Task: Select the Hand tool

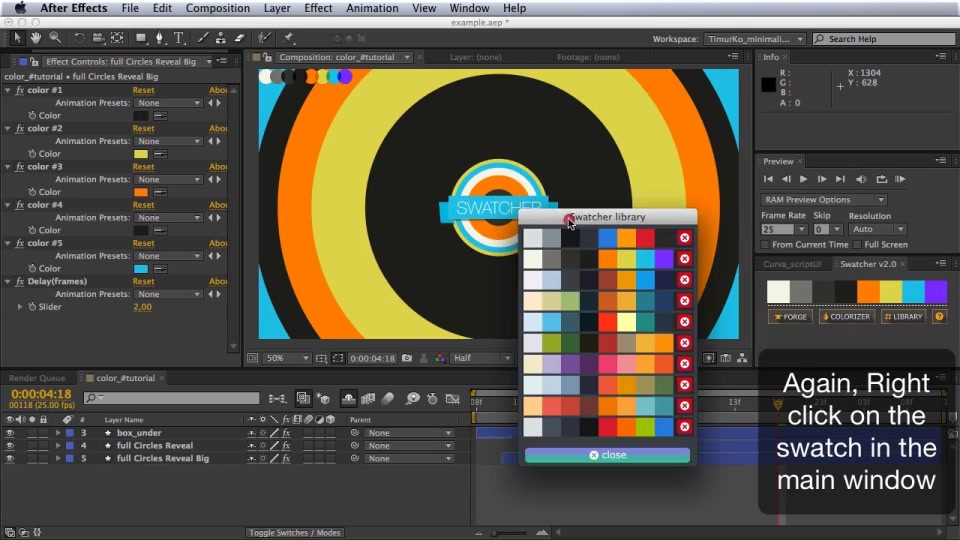Action: [x=36, y=38]
